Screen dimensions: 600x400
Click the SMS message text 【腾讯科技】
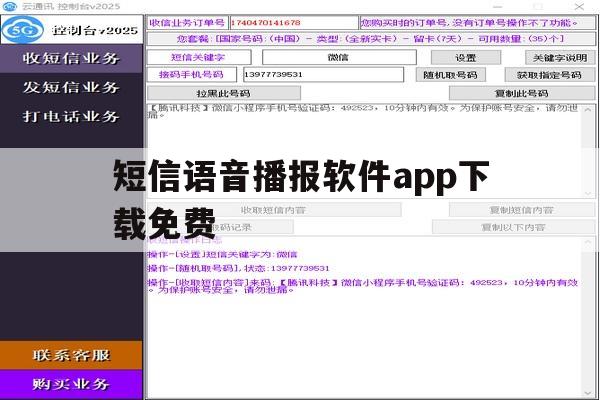pos(363,111)
